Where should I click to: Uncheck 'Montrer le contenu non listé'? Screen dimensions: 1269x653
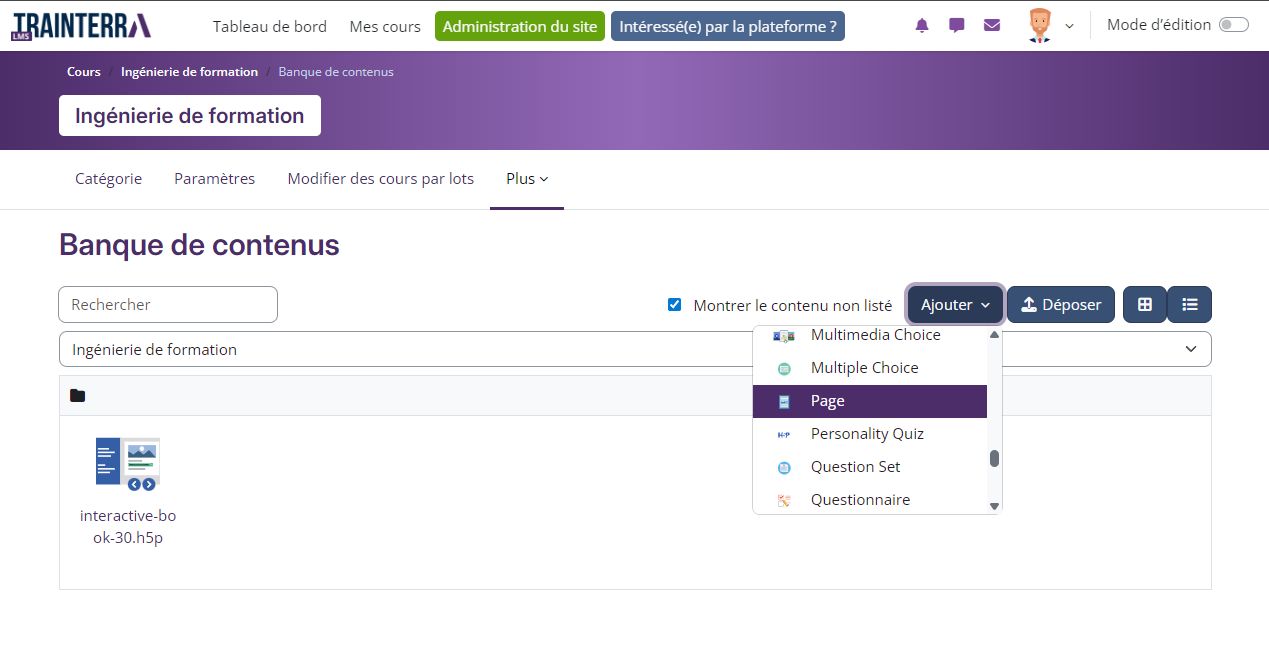coord(674,304)
